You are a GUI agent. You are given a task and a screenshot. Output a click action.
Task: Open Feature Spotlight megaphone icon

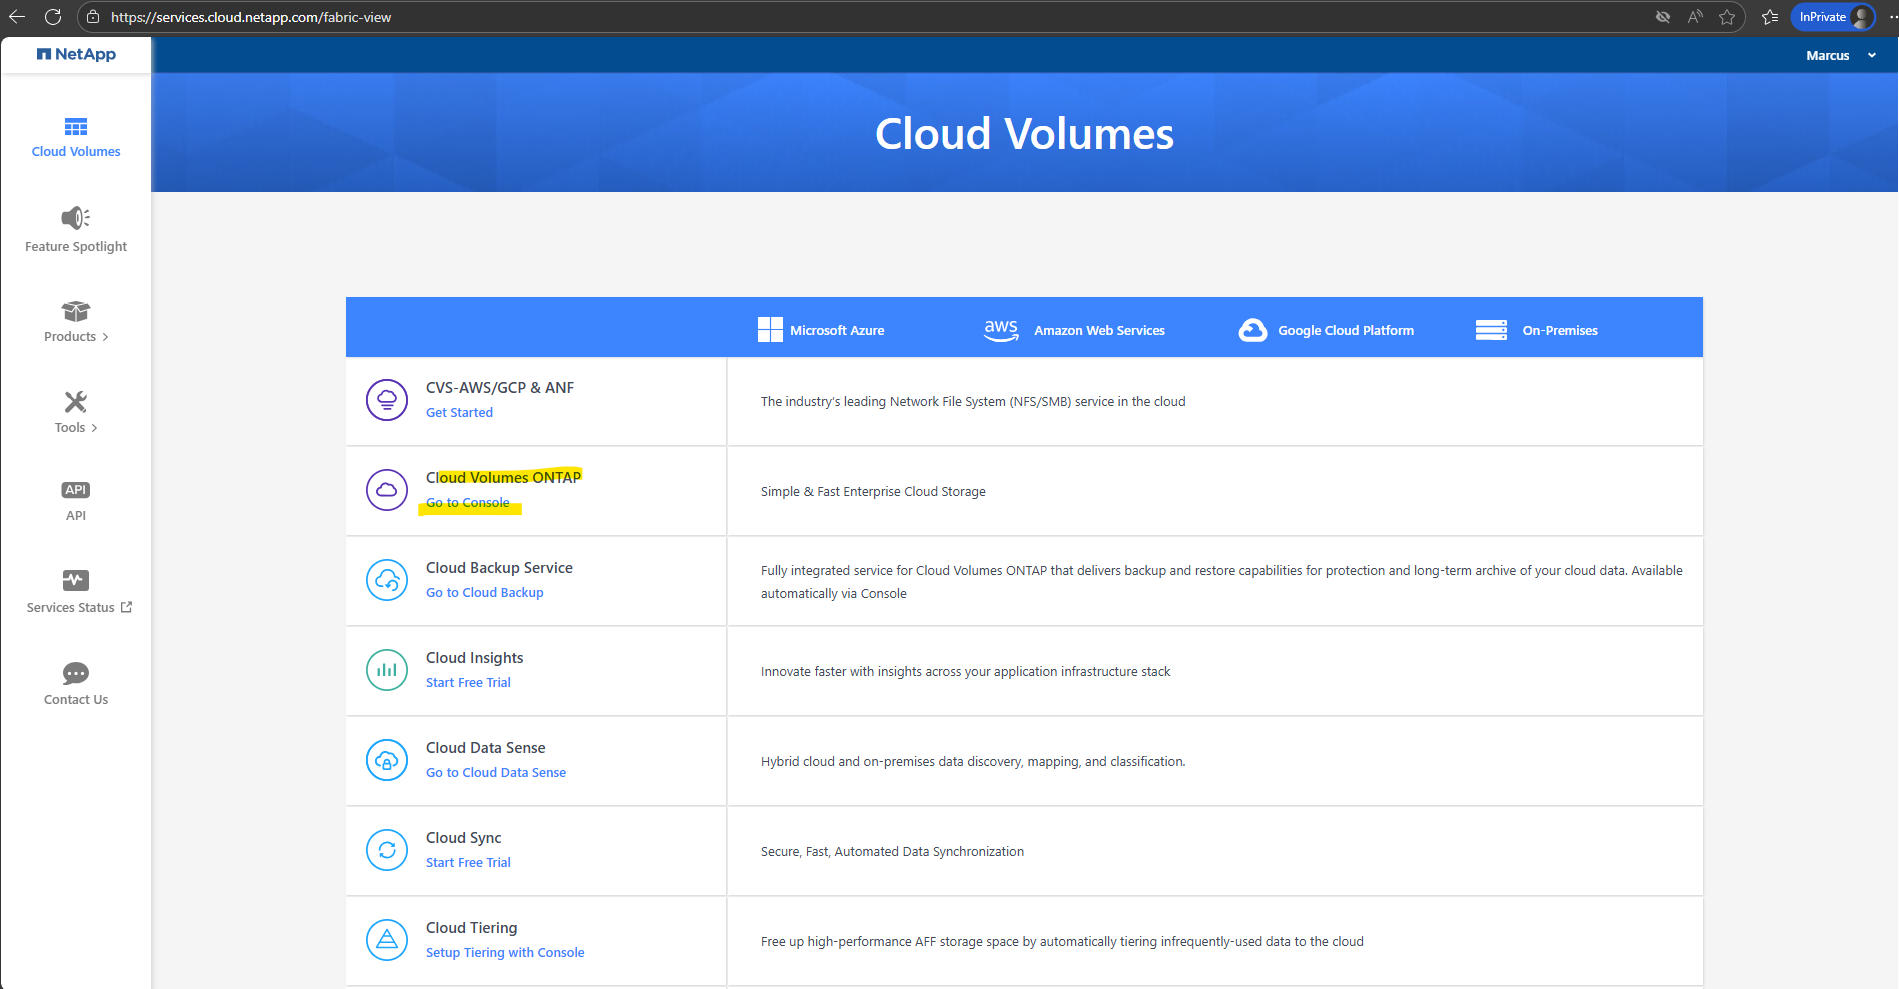point(76,218)
